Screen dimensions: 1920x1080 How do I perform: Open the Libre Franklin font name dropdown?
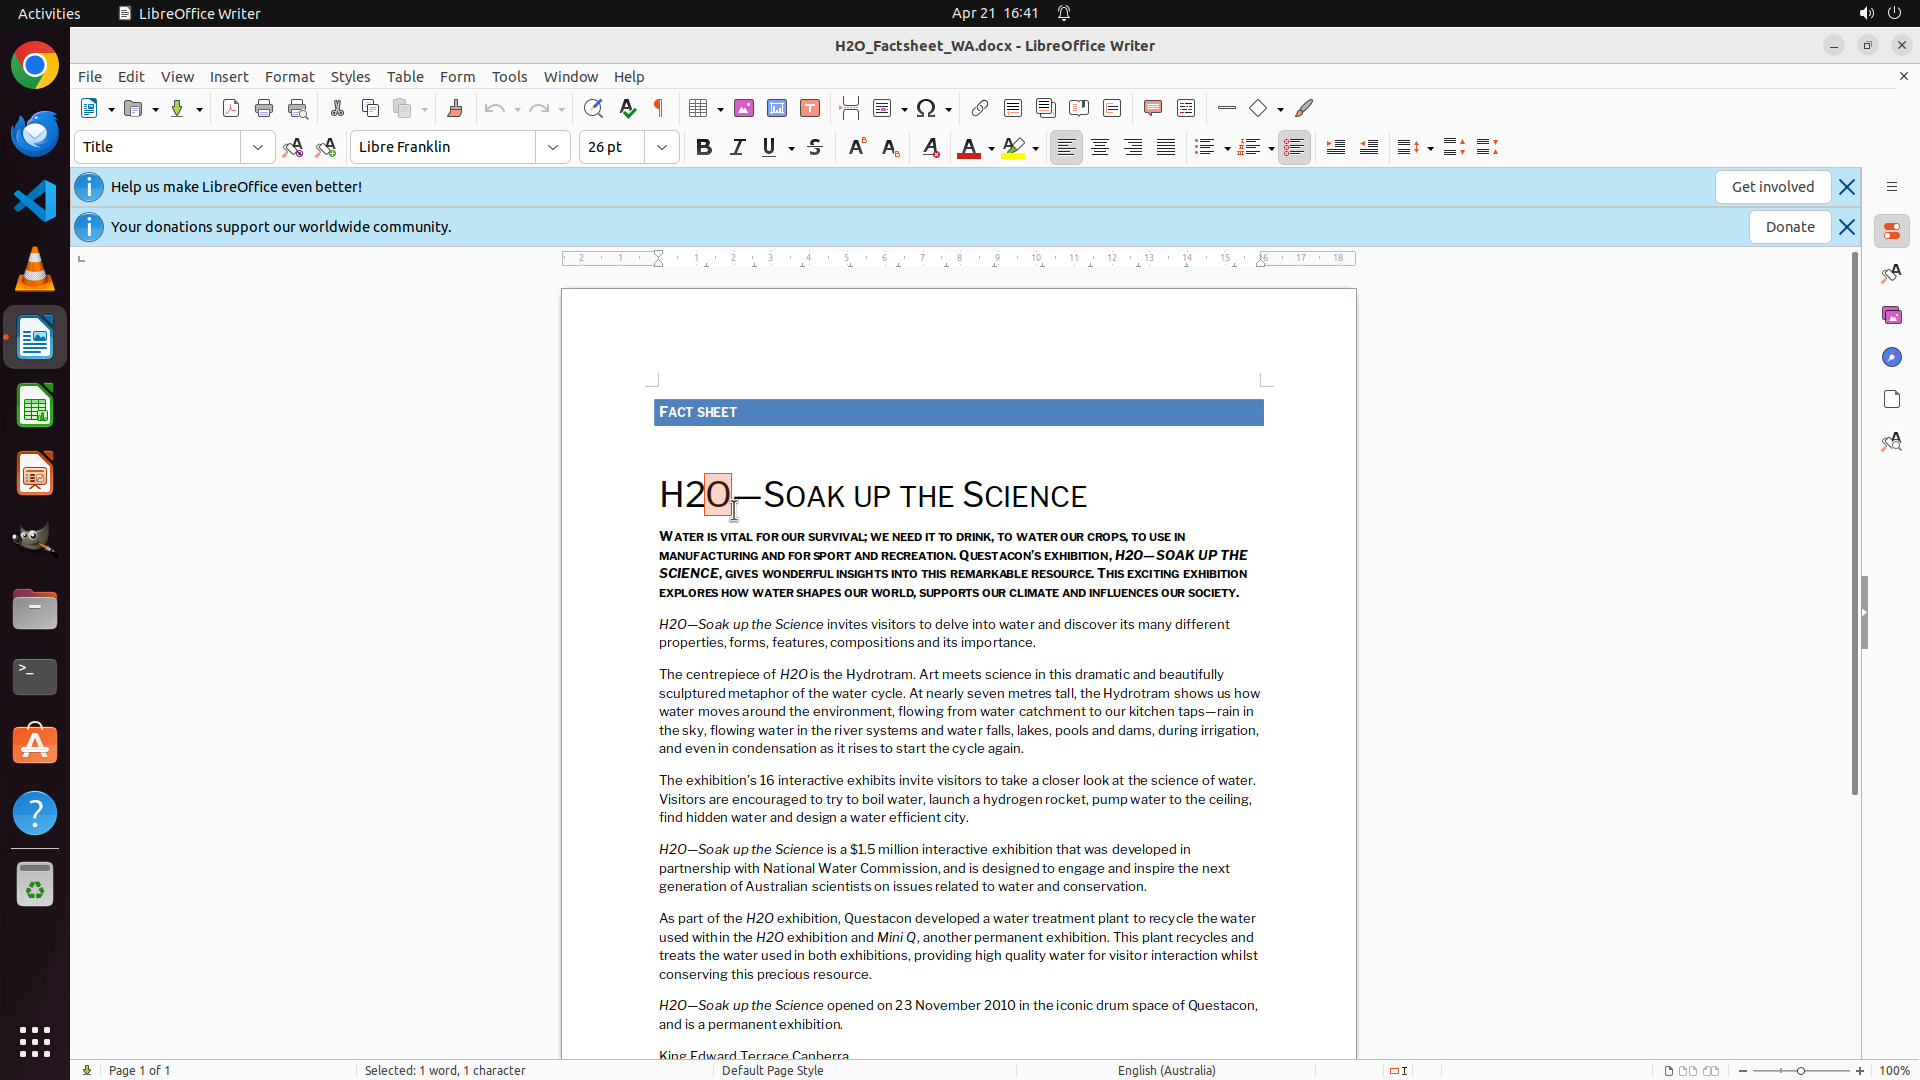(553, 147)
